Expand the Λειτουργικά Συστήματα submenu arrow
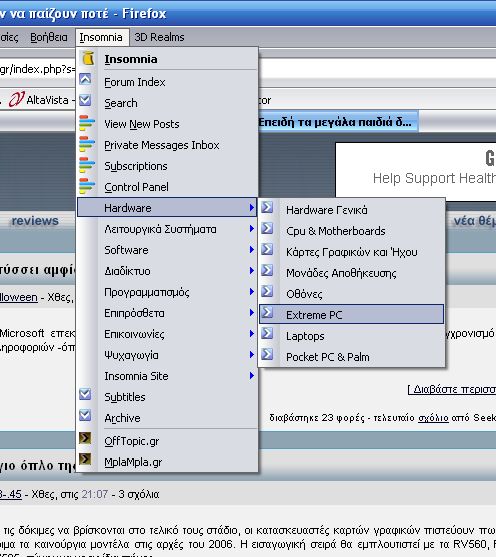This screenshot has width=496, height=557. click(x=252, y=228)
